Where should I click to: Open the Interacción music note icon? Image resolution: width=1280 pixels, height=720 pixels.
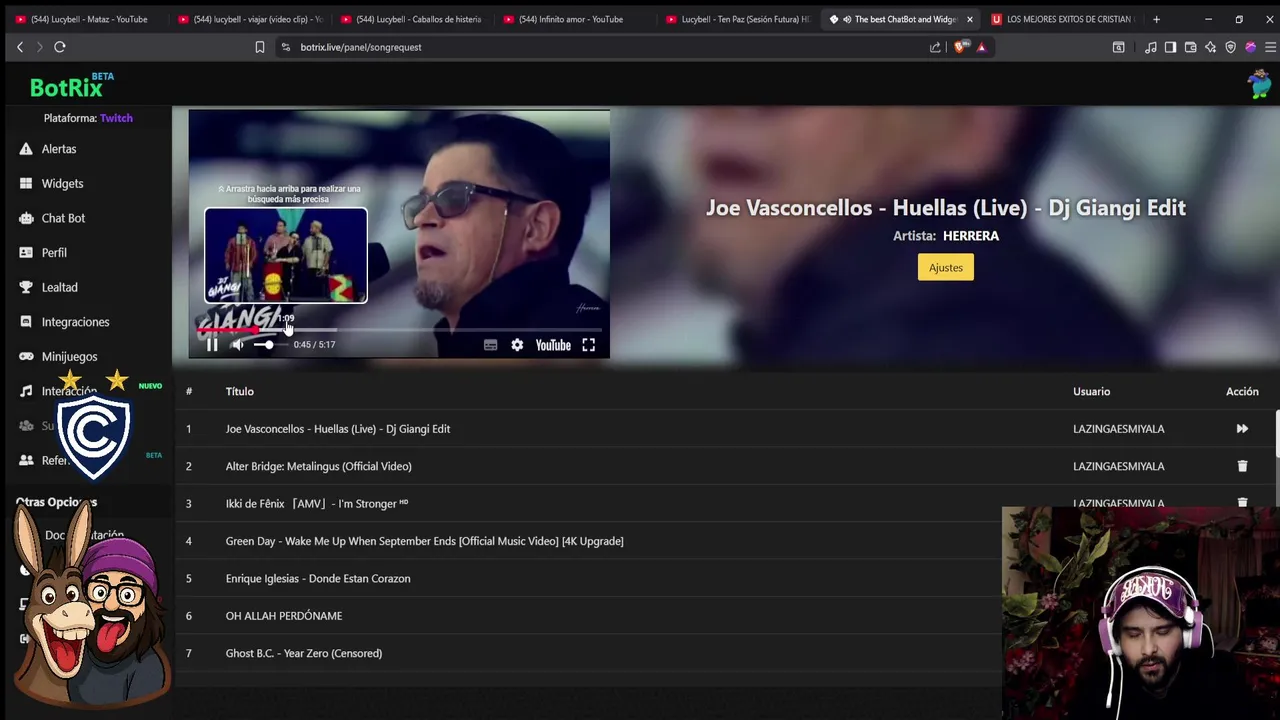(26, 391)
